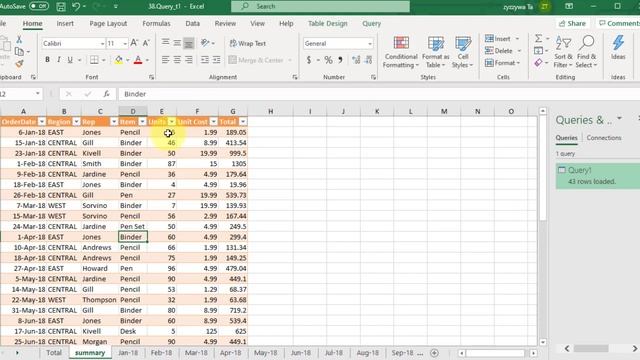Click the Search box
Screen dimensions: 640x360
(x=320, y=7)
